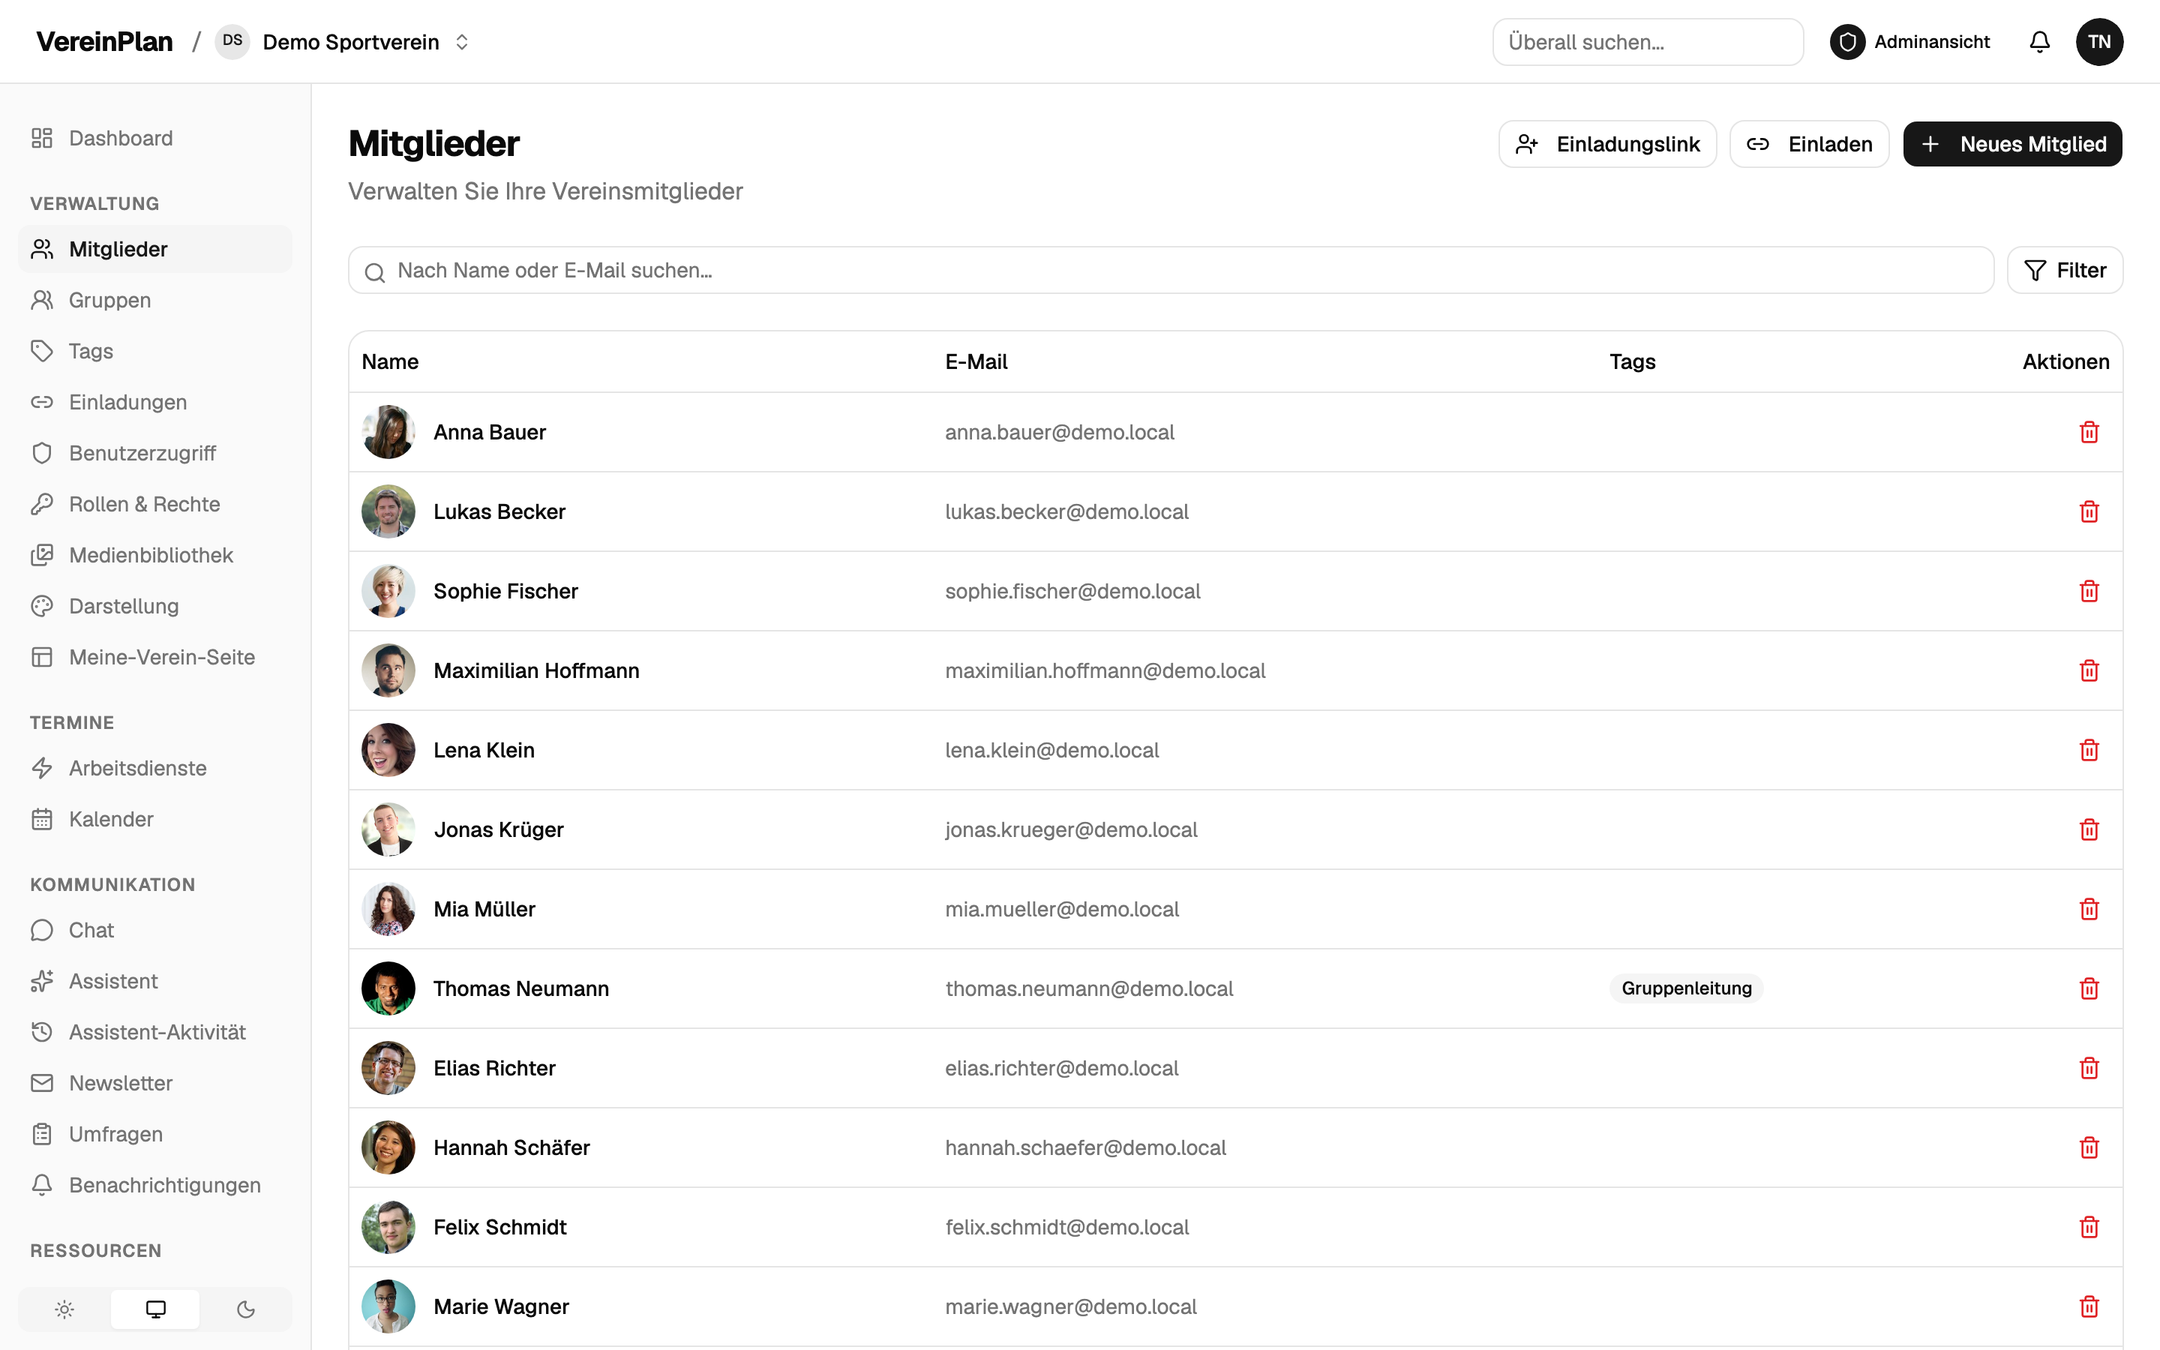Click the Adminansicht shield icon
The height and width of the screenshot is (1350, 2160).
click(1848, 42)
